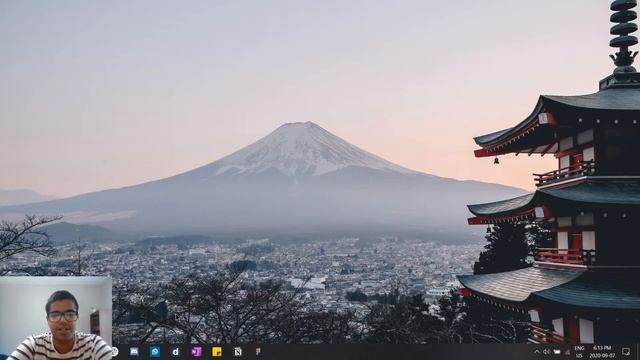Open the volume control in system tray

click(x=546, y=351)
